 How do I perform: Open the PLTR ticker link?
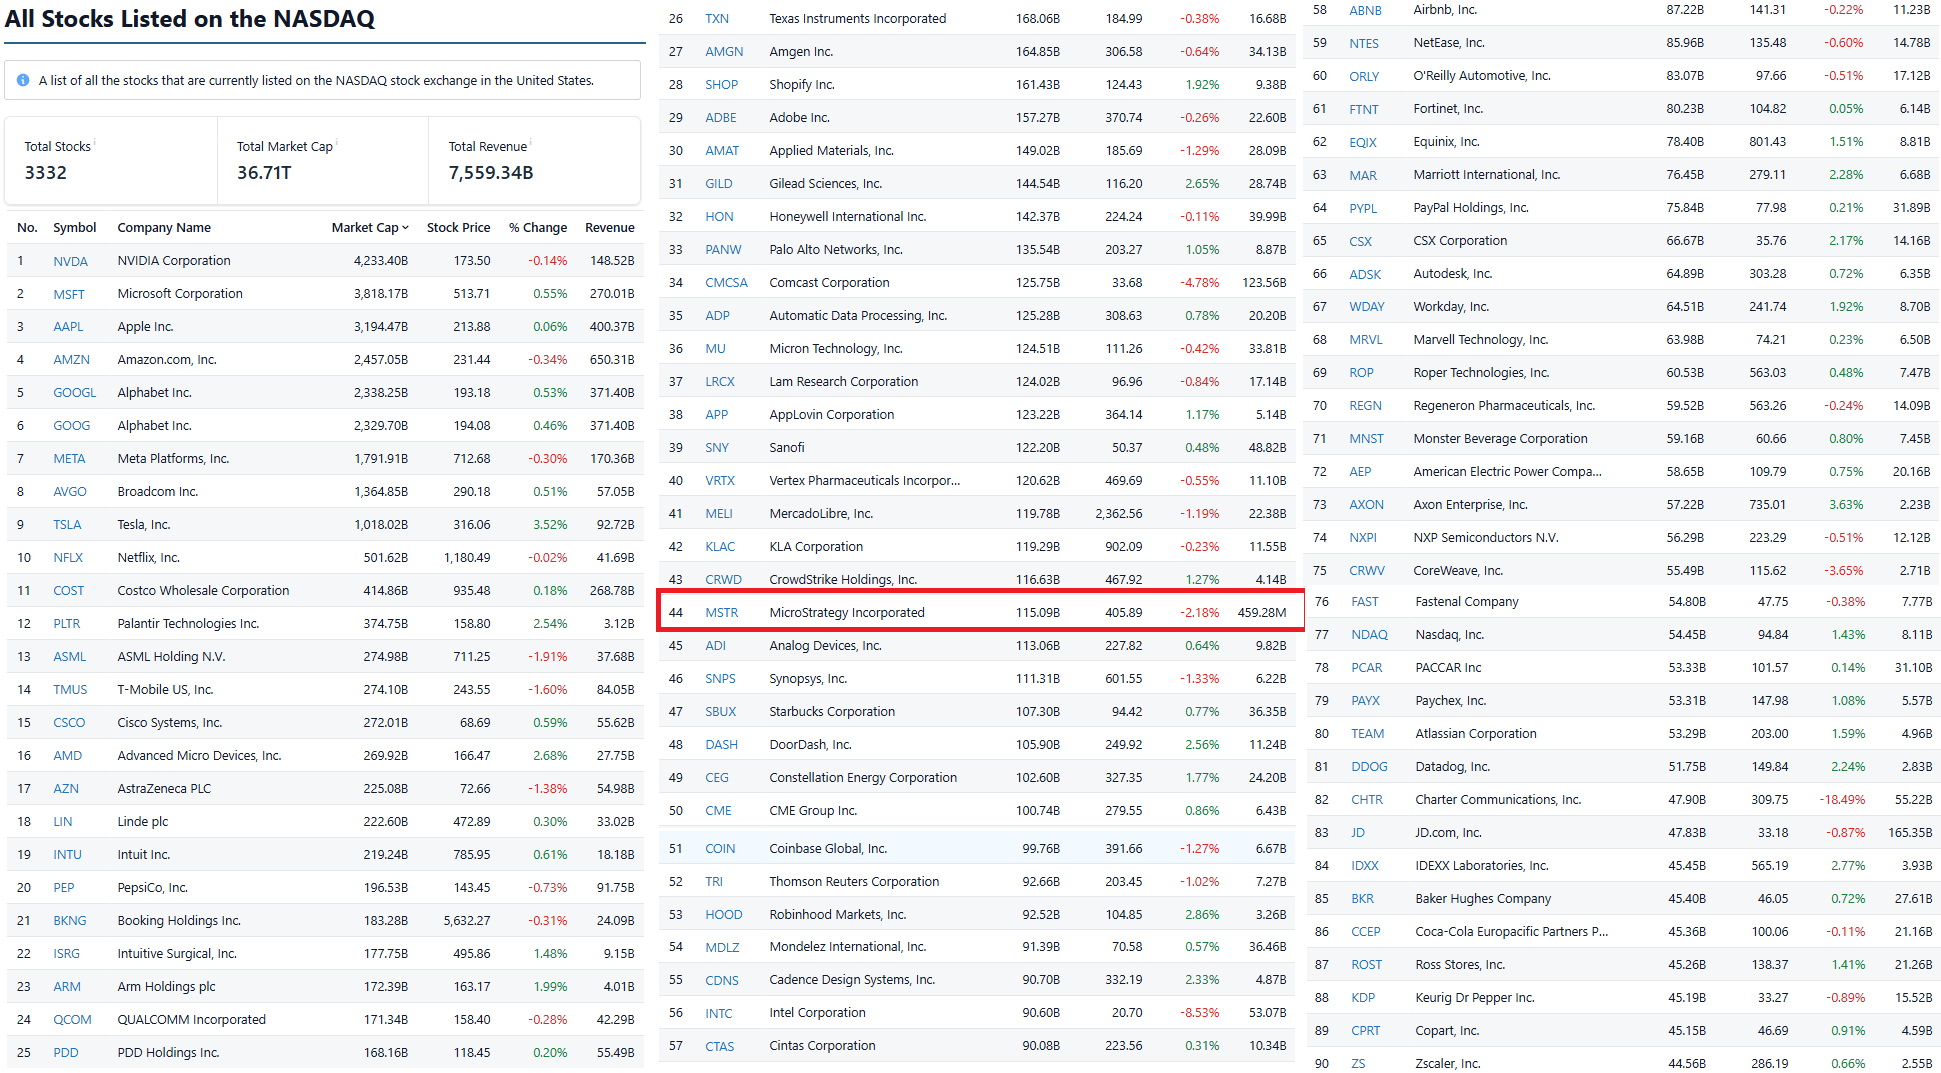(x=67, y=624)
